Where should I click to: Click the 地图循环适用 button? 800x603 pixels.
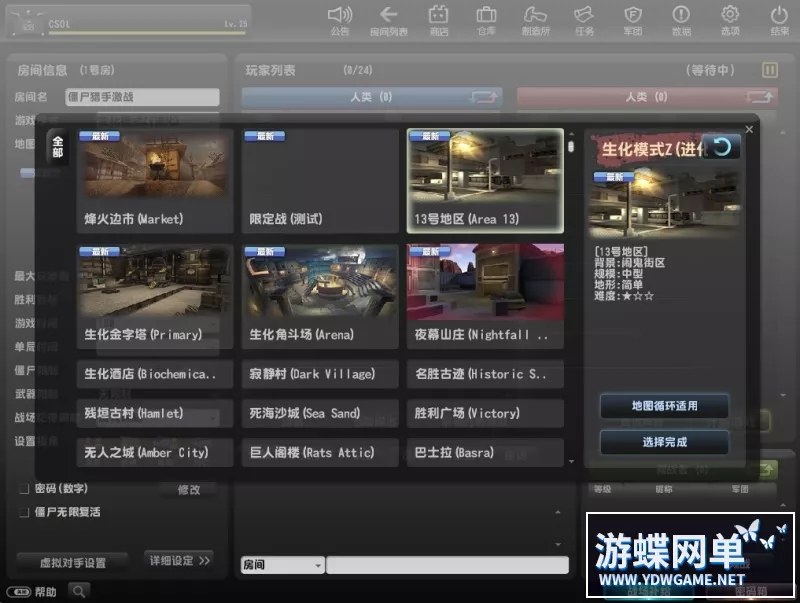pos(664,406)
